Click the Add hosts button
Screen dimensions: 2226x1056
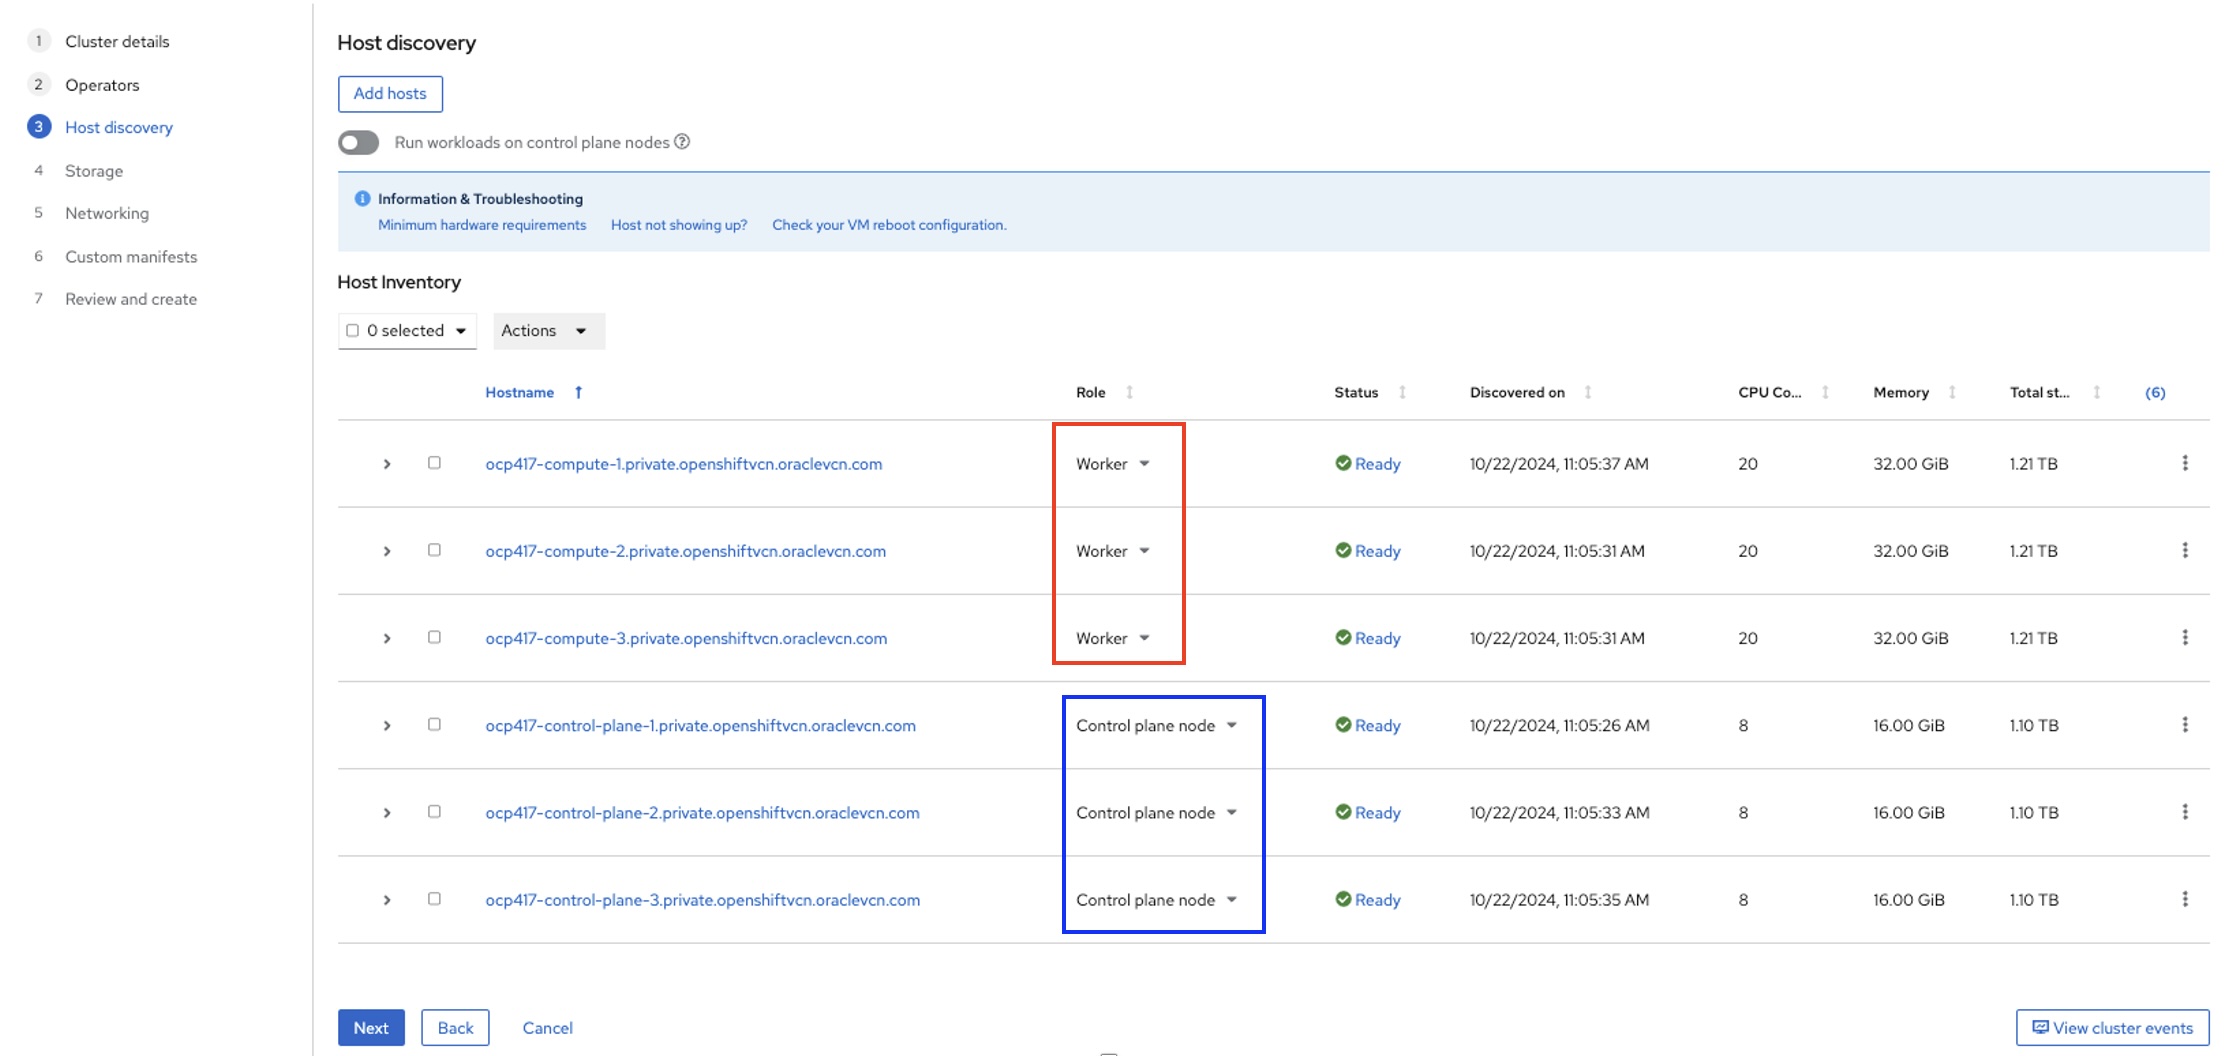click(390, 93)
